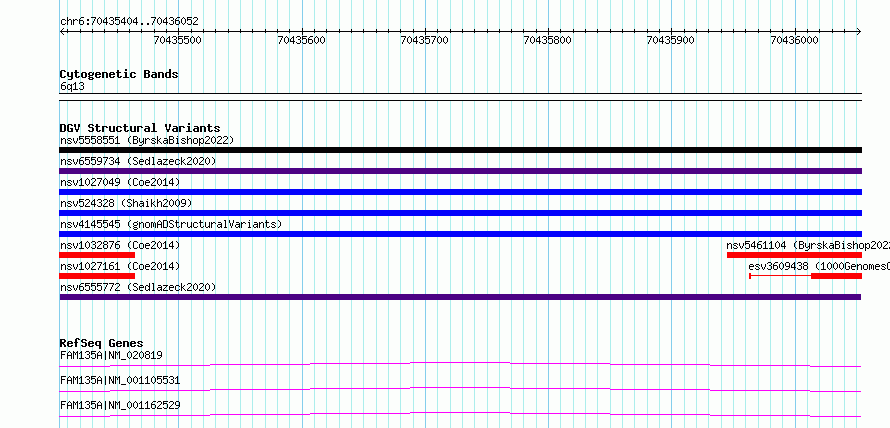This screenshot has width=890, height=428.
Task: Click the 70435700 ruler position label
Action: [x=425, y=40]
